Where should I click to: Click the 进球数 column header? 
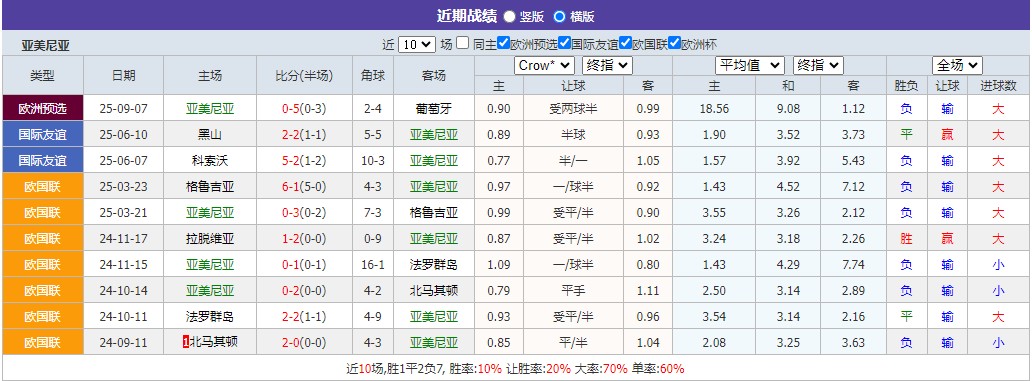click(998, 86)
